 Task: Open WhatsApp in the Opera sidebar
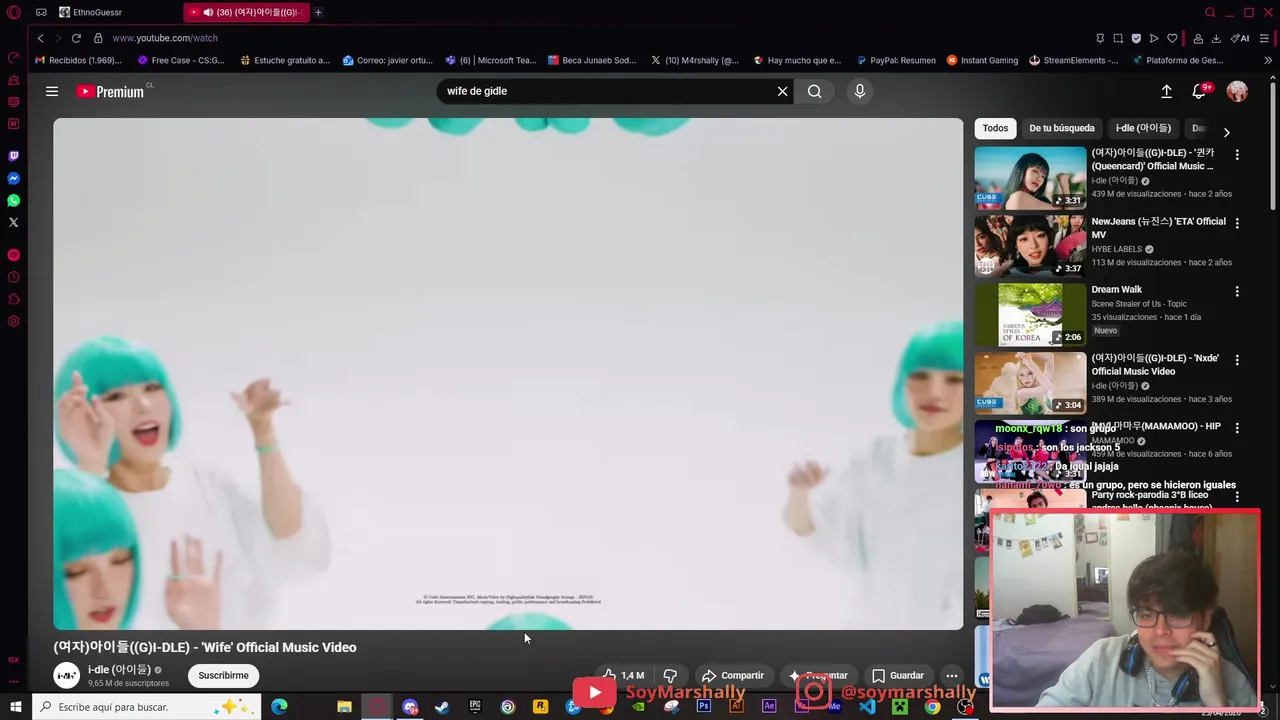pos(13,200)
